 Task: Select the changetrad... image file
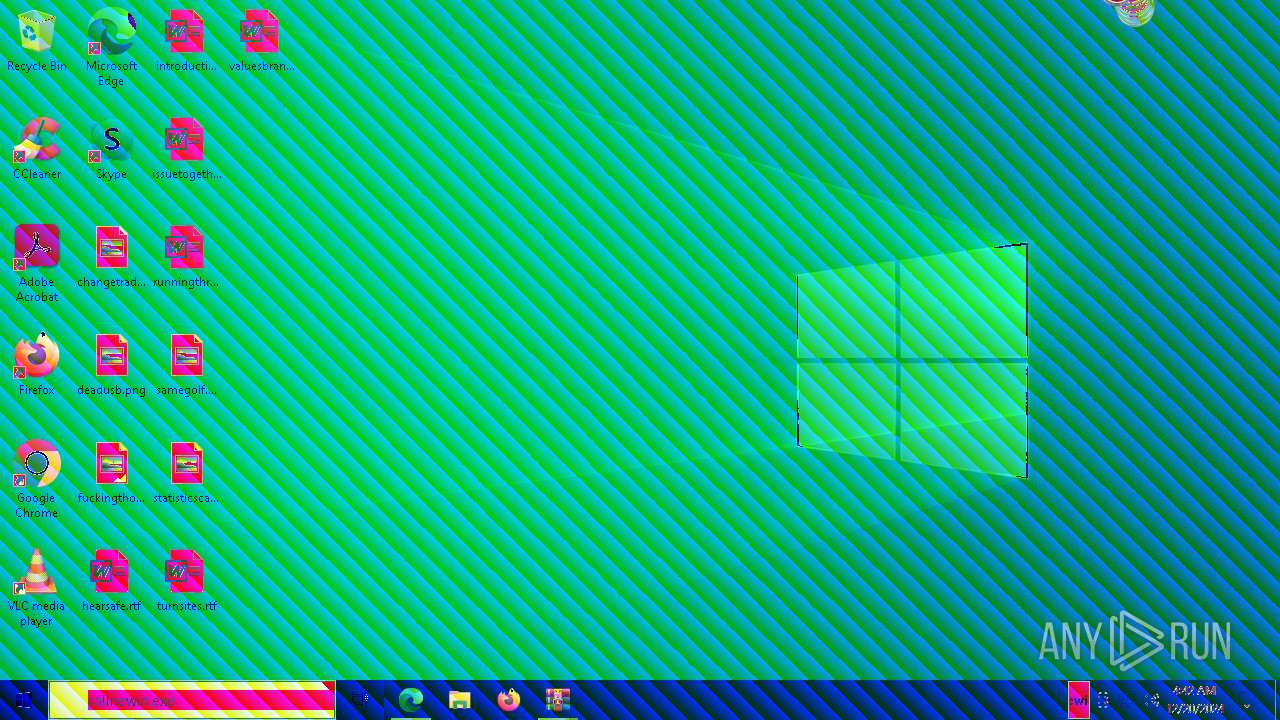111,257
